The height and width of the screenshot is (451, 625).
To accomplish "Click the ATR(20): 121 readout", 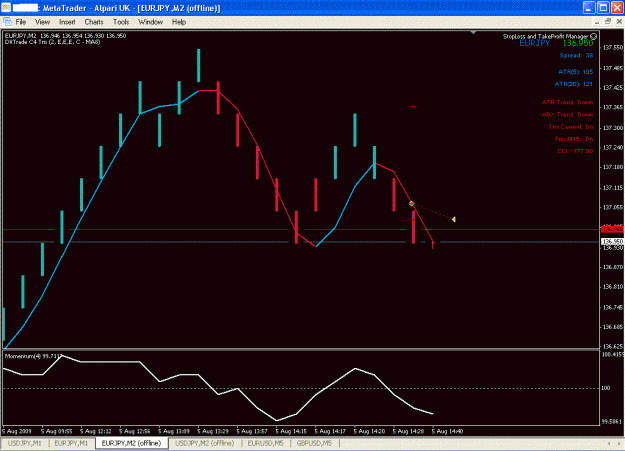I will pos(574,84).
